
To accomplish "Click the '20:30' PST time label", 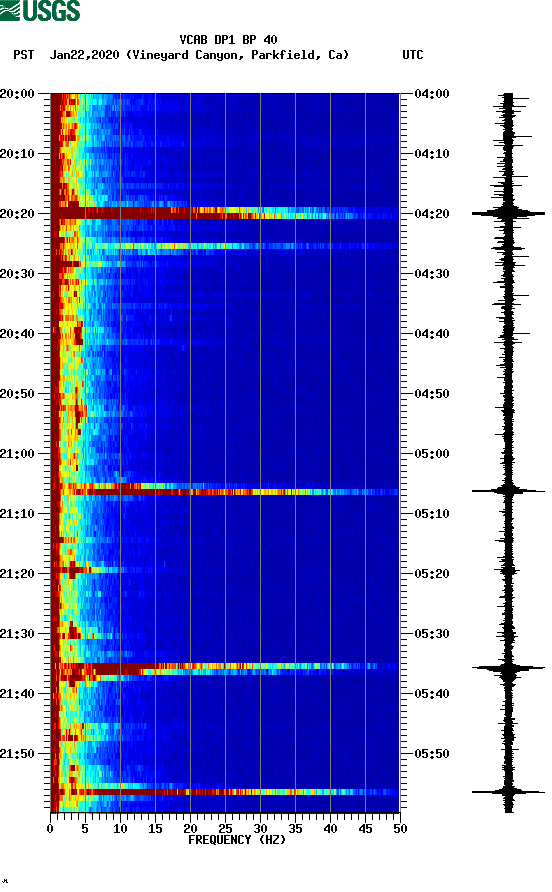I will coord(18,274).
